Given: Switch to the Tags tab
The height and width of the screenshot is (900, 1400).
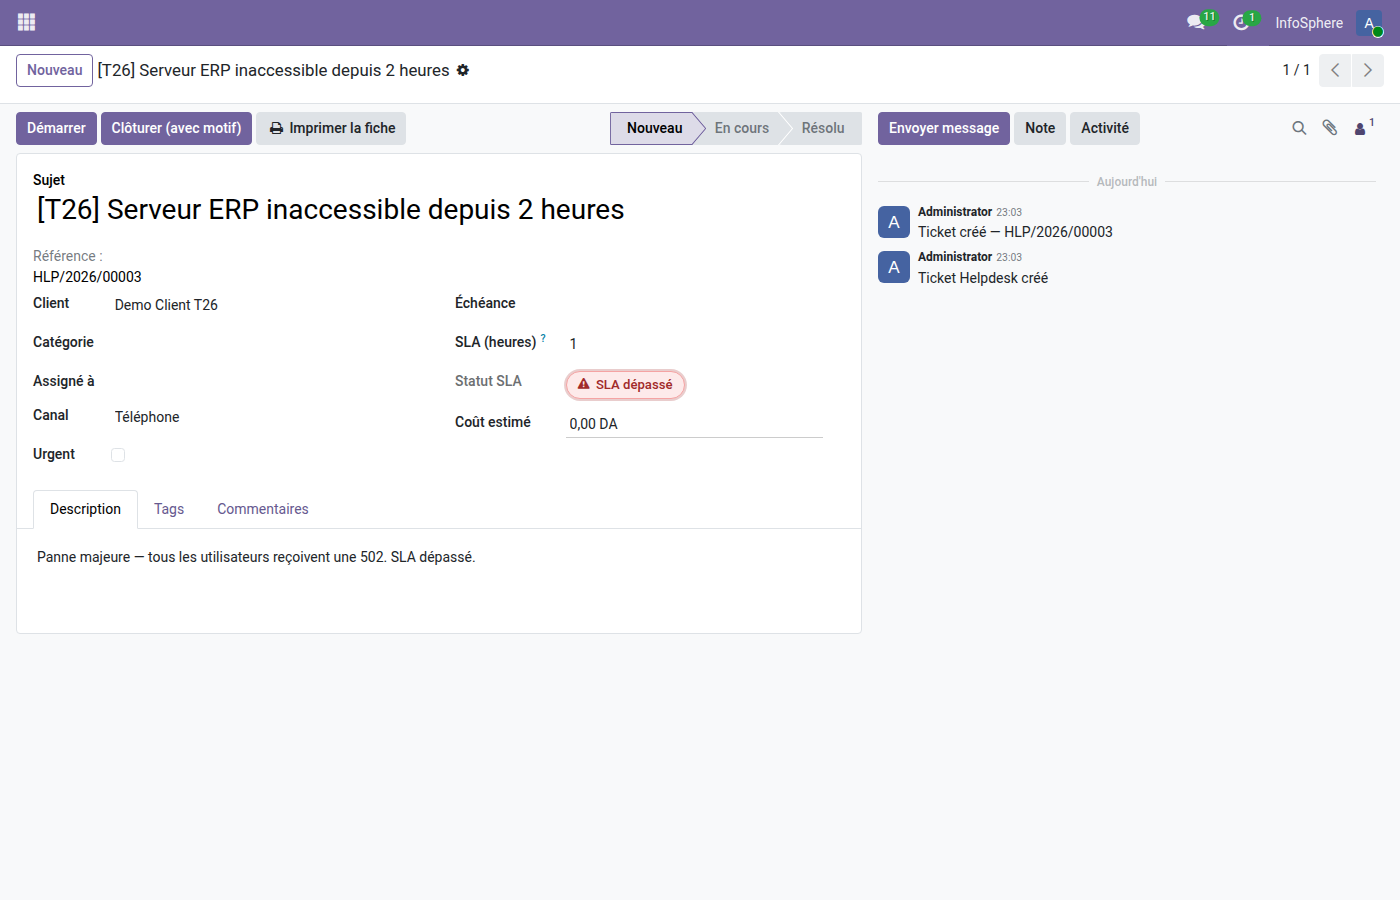Looking at the screenshot, I should point(168,509).
